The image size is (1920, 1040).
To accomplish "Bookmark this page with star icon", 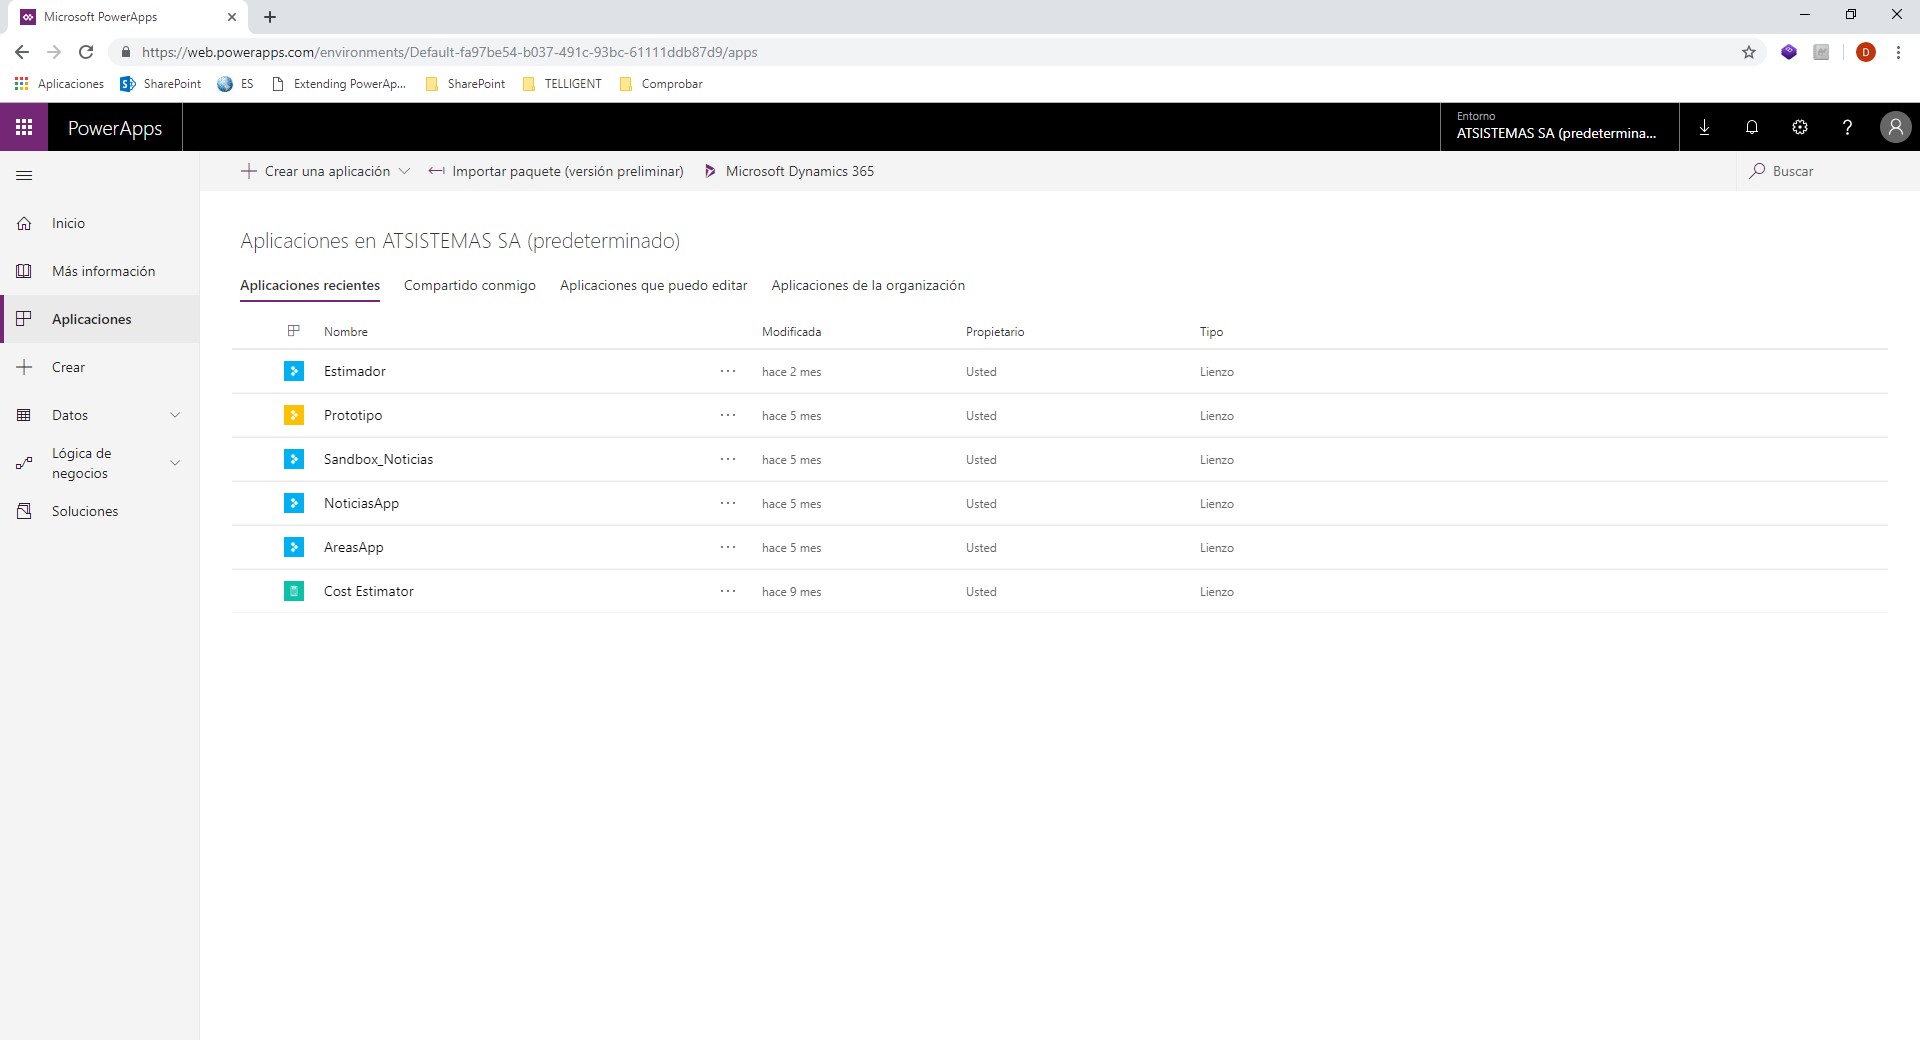I will [1749, 52].
